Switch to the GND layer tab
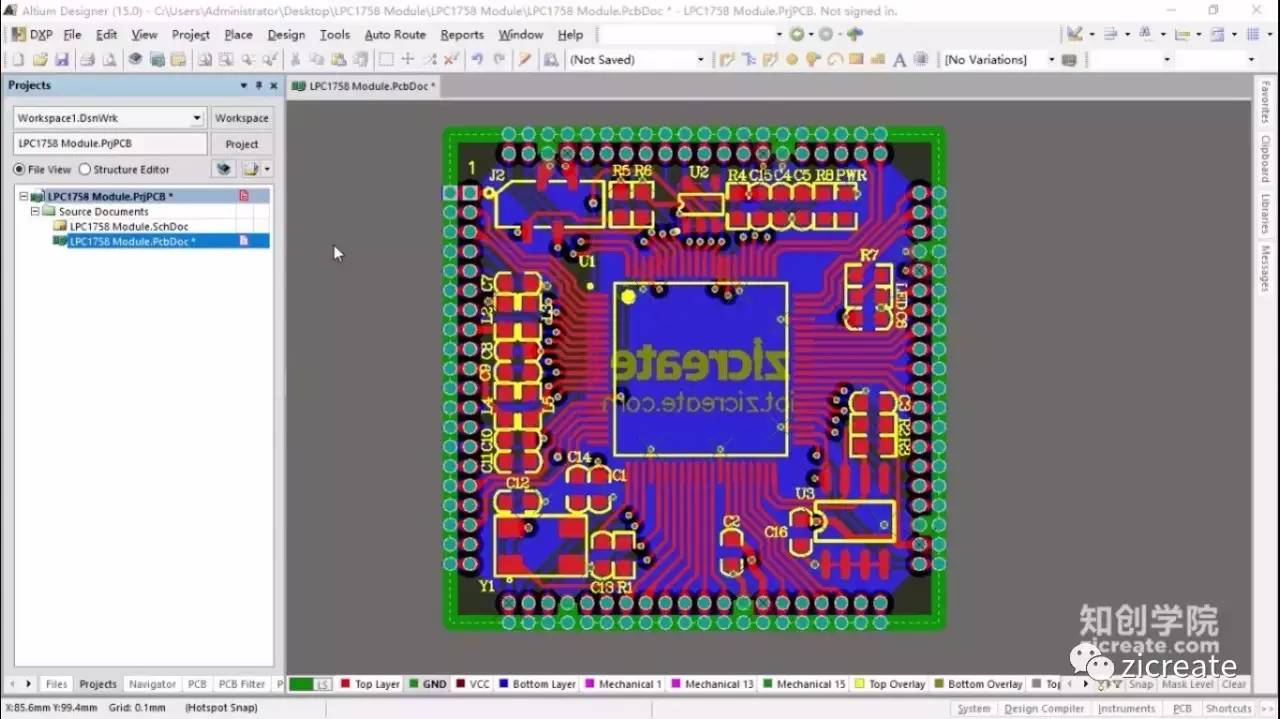 (427, 685)
